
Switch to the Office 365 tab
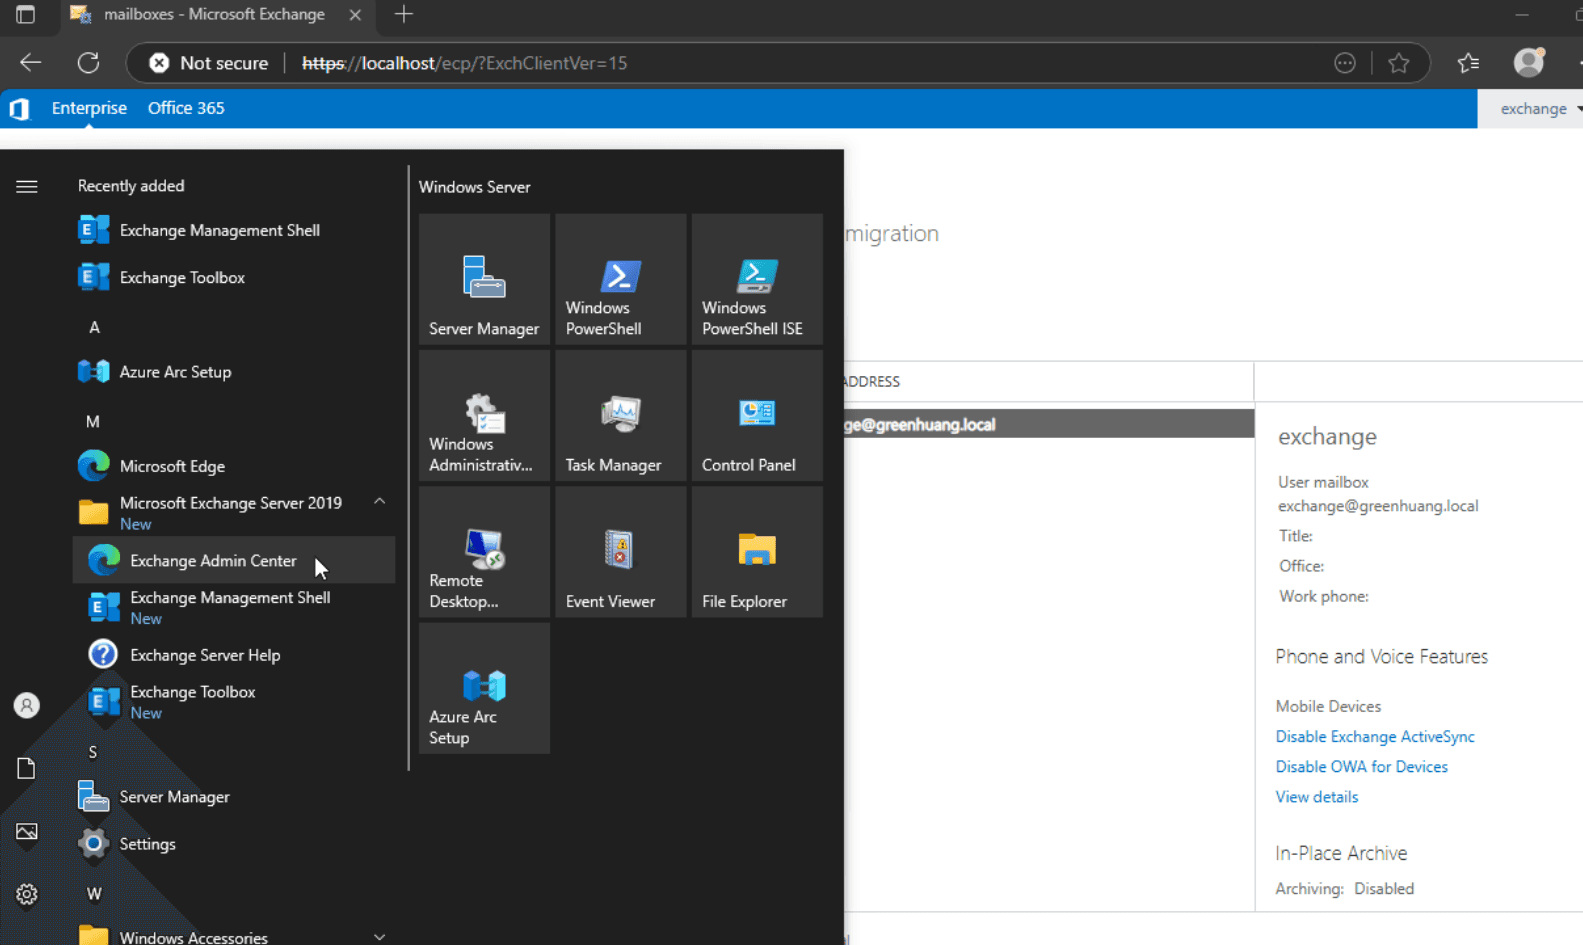click(186, 108)
